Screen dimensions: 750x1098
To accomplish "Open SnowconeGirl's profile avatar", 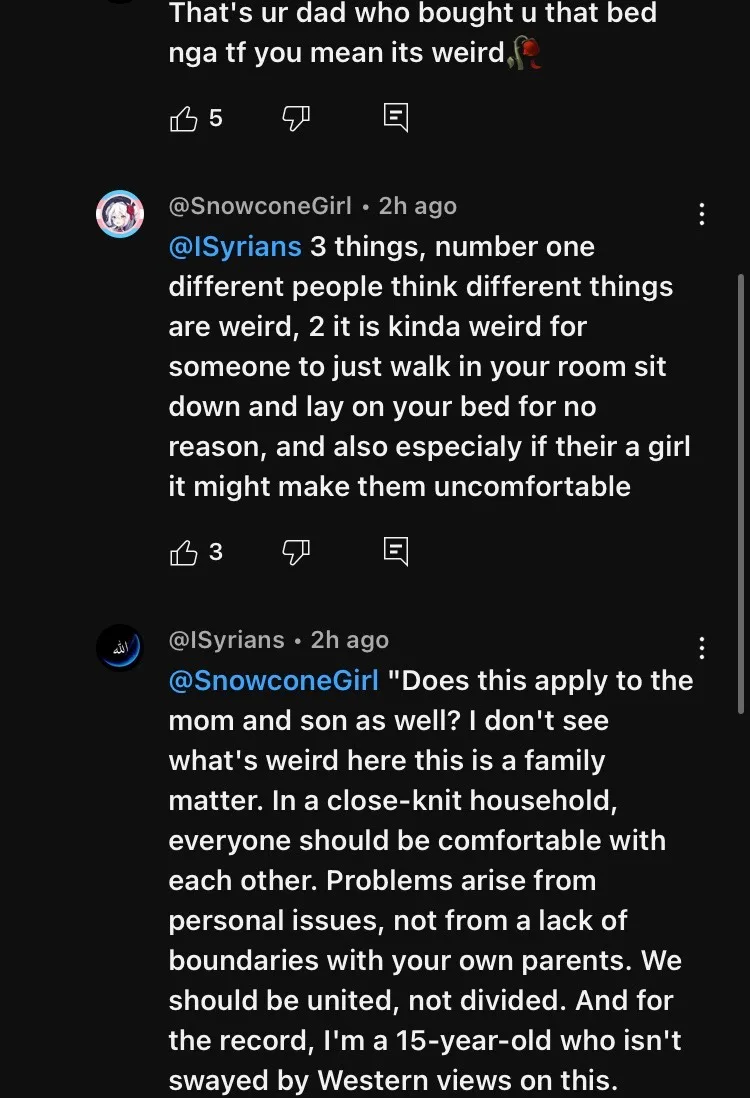I will coord(120,214).
